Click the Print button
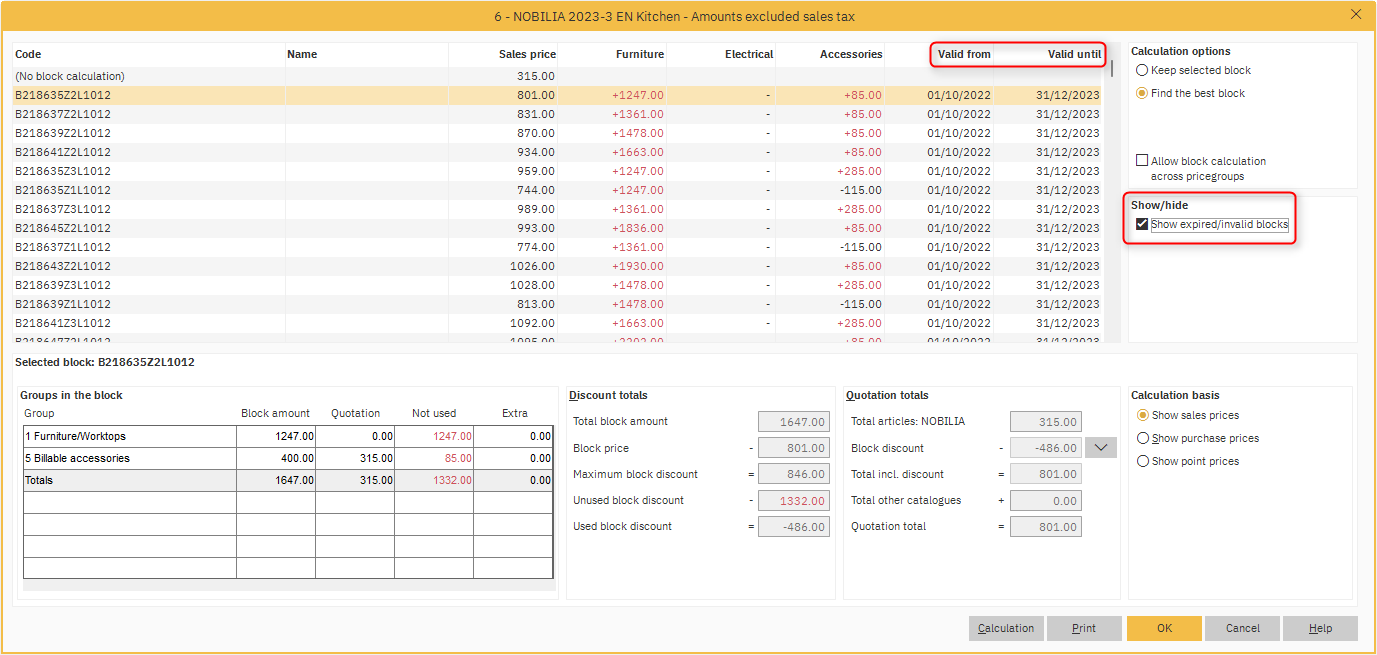This screenshot has height=655, width=1377. point(1084,628)
